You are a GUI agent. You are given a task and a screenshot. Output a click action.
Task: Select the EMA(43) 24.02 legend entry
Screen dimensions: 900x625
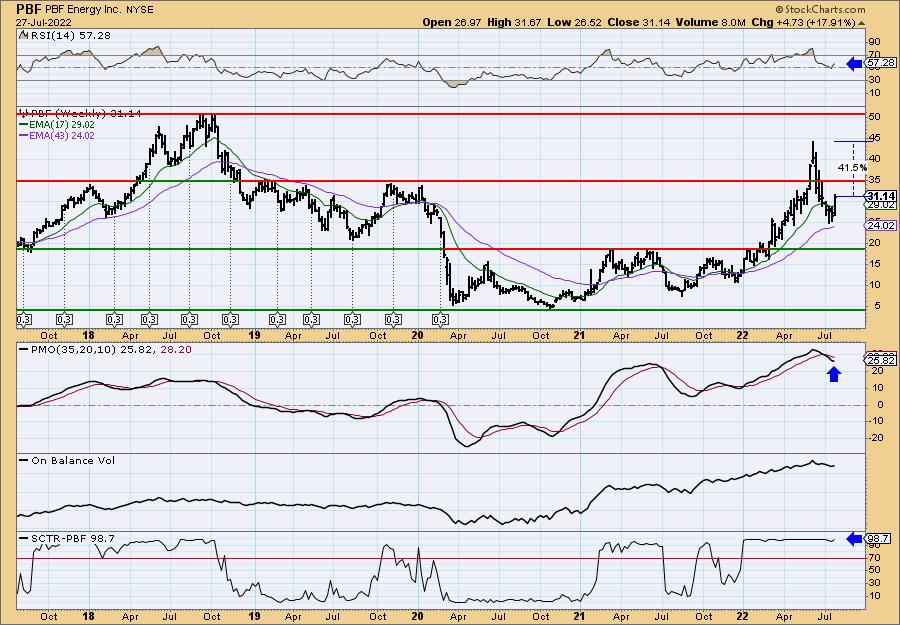tap(57, 136)
